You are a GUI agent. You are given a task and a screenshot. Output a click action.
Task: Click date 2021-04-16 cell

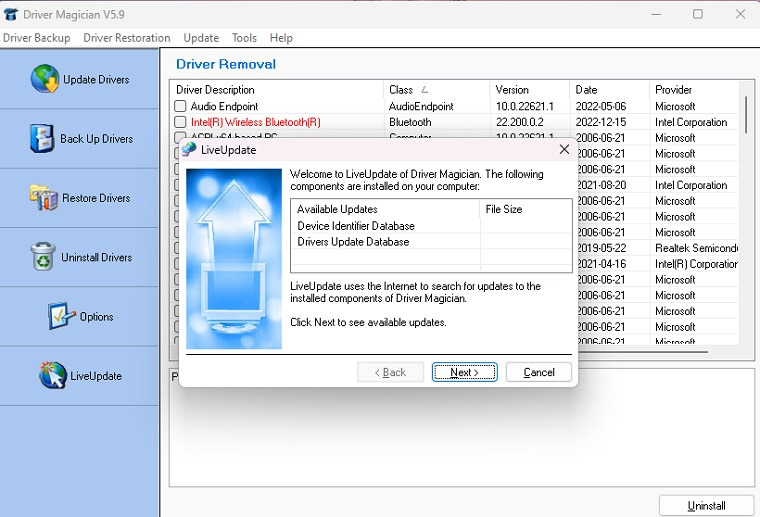[x=601, y=264]
